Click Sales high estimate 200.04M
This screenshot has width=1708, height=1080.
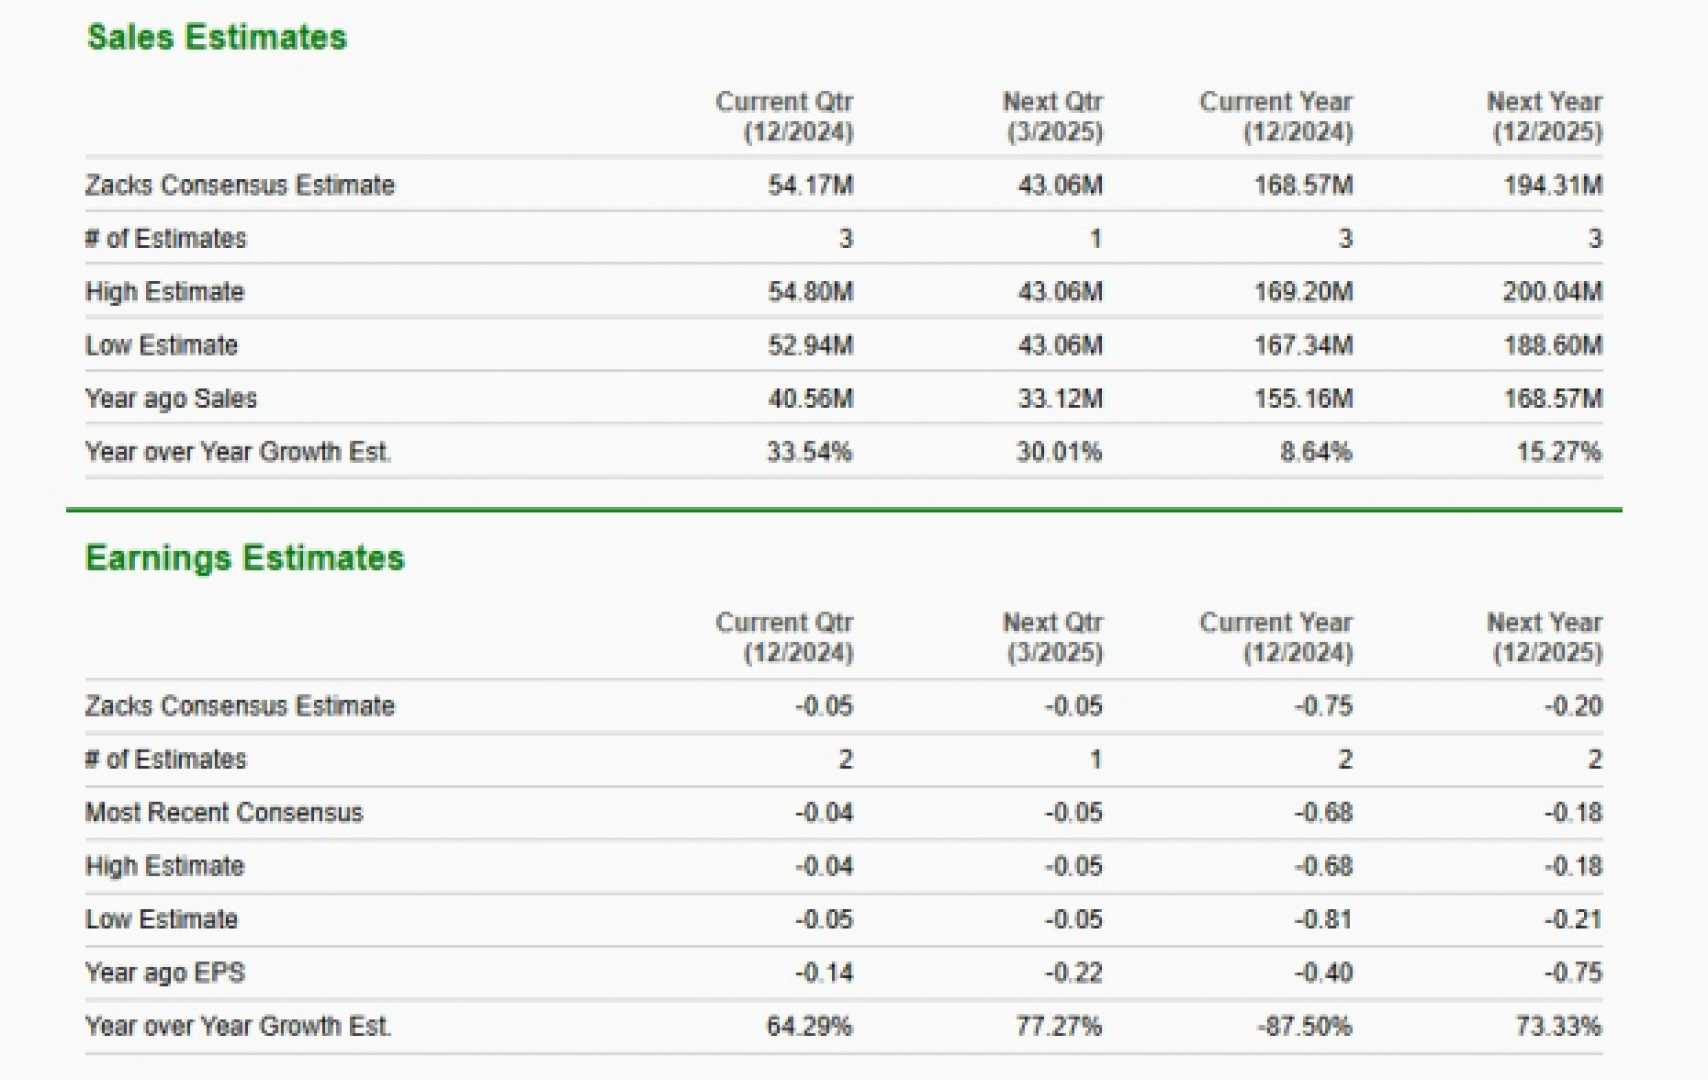1552,292
